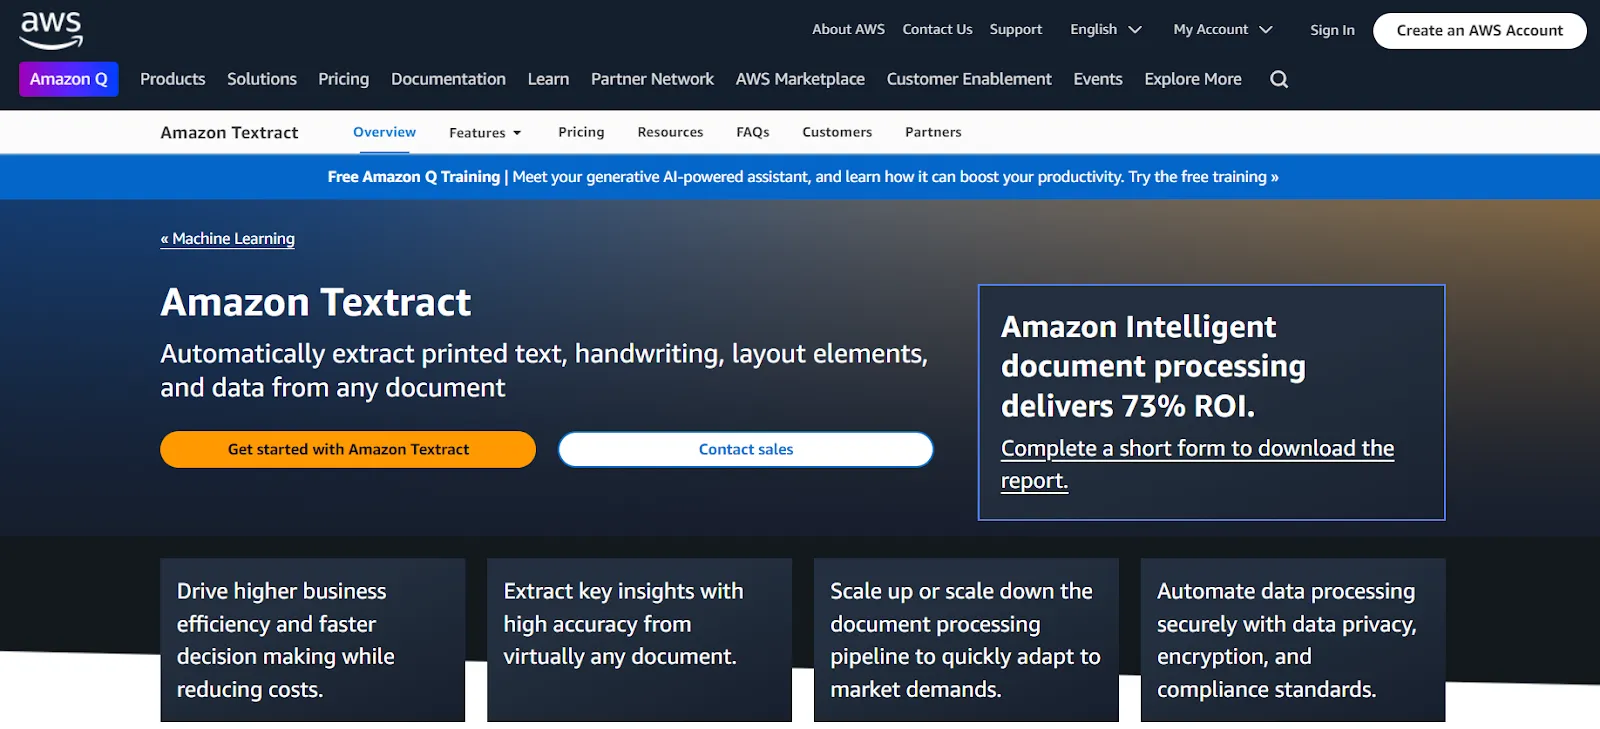Open Customer Enablement menu
Viewport: 1600px width, 729px height.
(x=969, y=79)
